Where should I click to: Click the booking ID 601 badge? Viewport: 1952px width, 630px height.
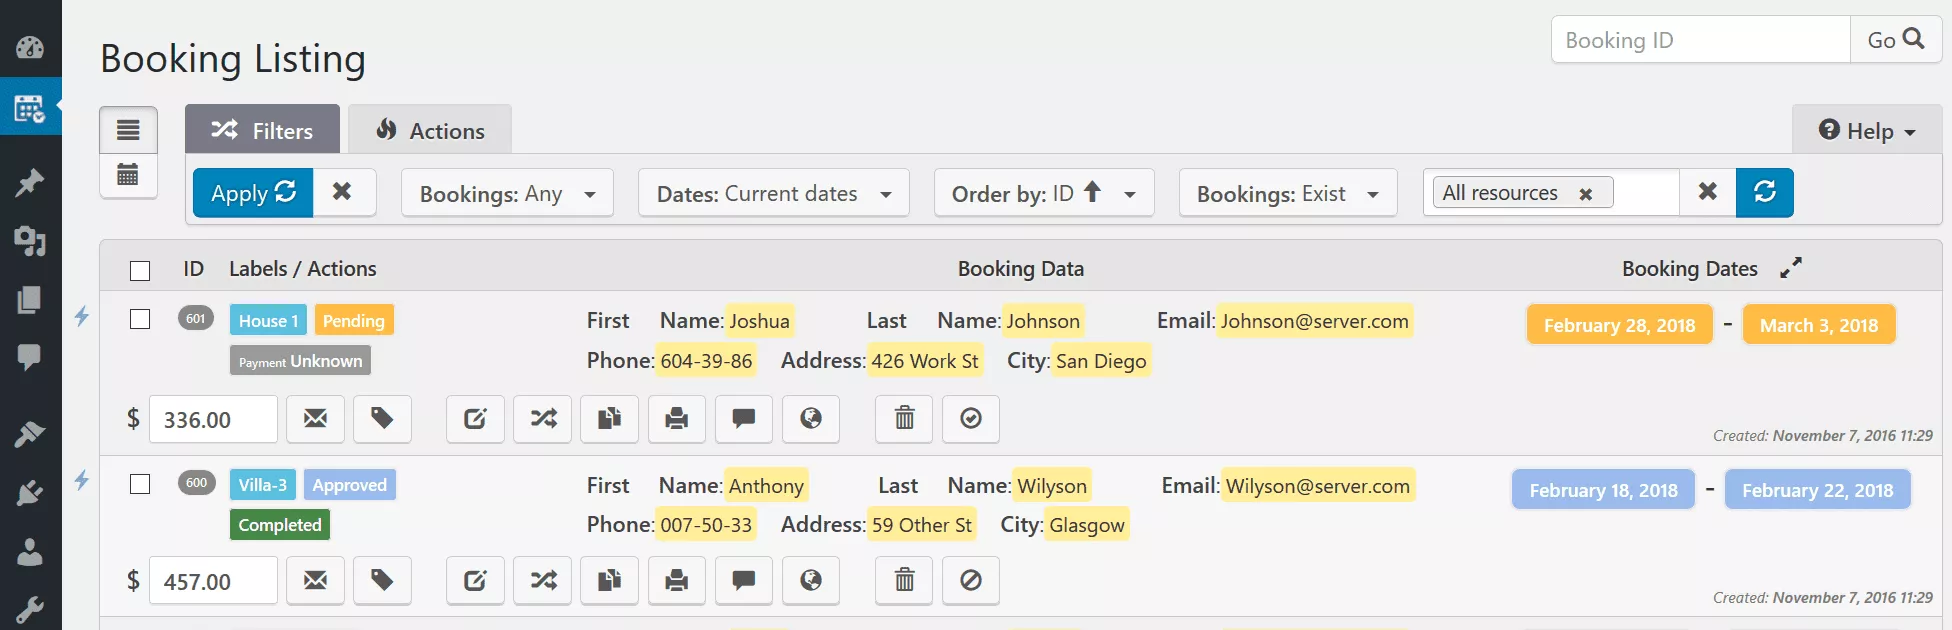point(196,318)
